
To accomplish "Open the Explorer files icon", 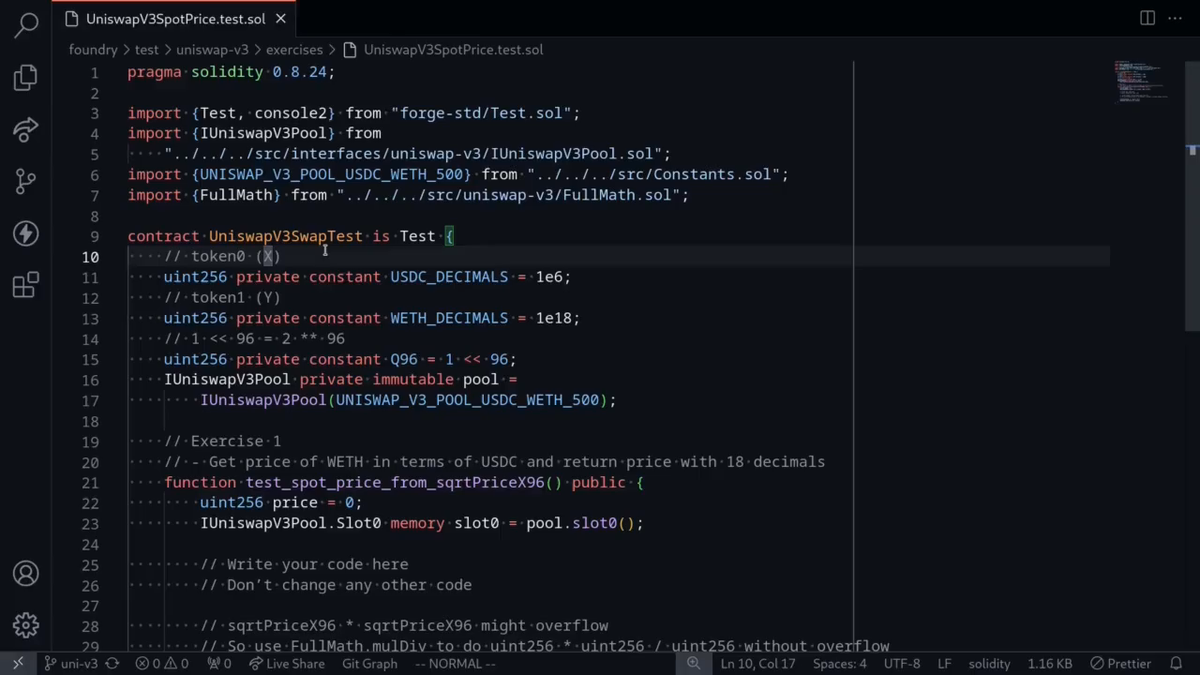I will 26,77.
